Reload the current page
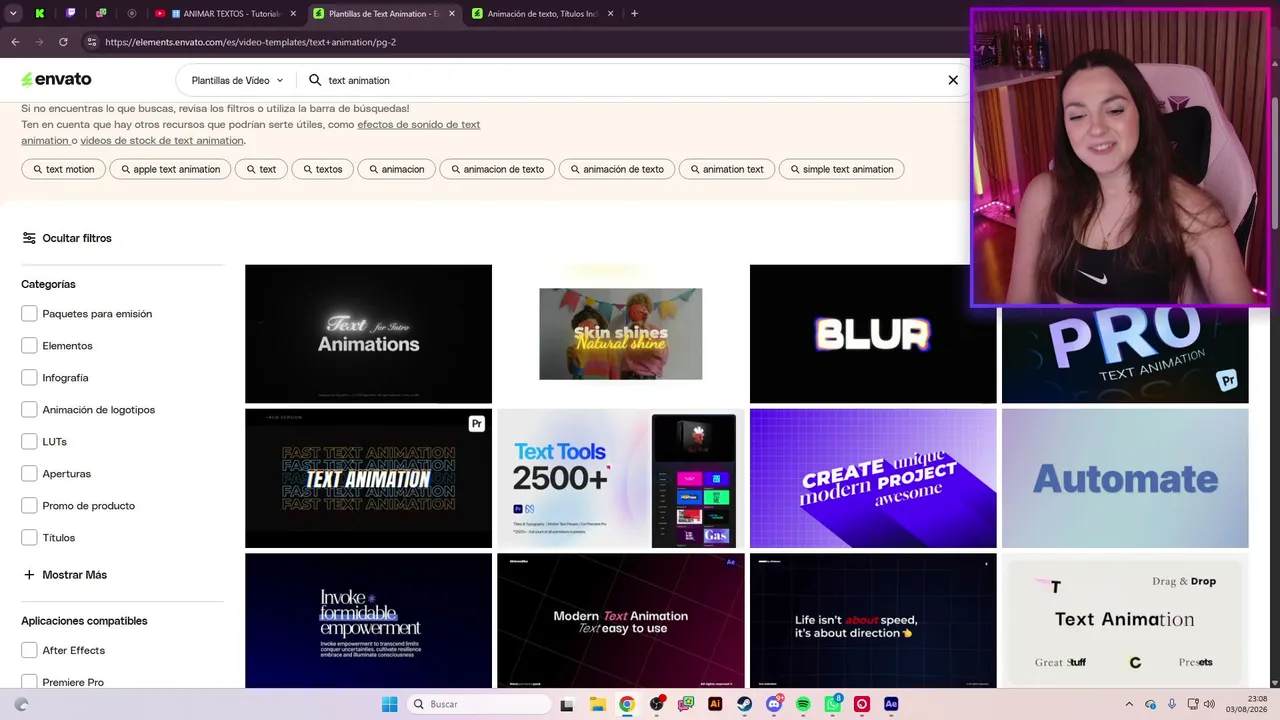 (x=63, y=42)
